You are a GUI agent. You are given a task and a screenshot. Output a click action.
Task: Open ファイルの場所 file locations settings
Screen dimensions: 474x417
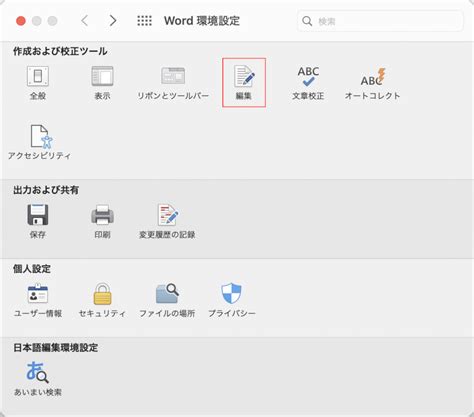tap(167, 300)
